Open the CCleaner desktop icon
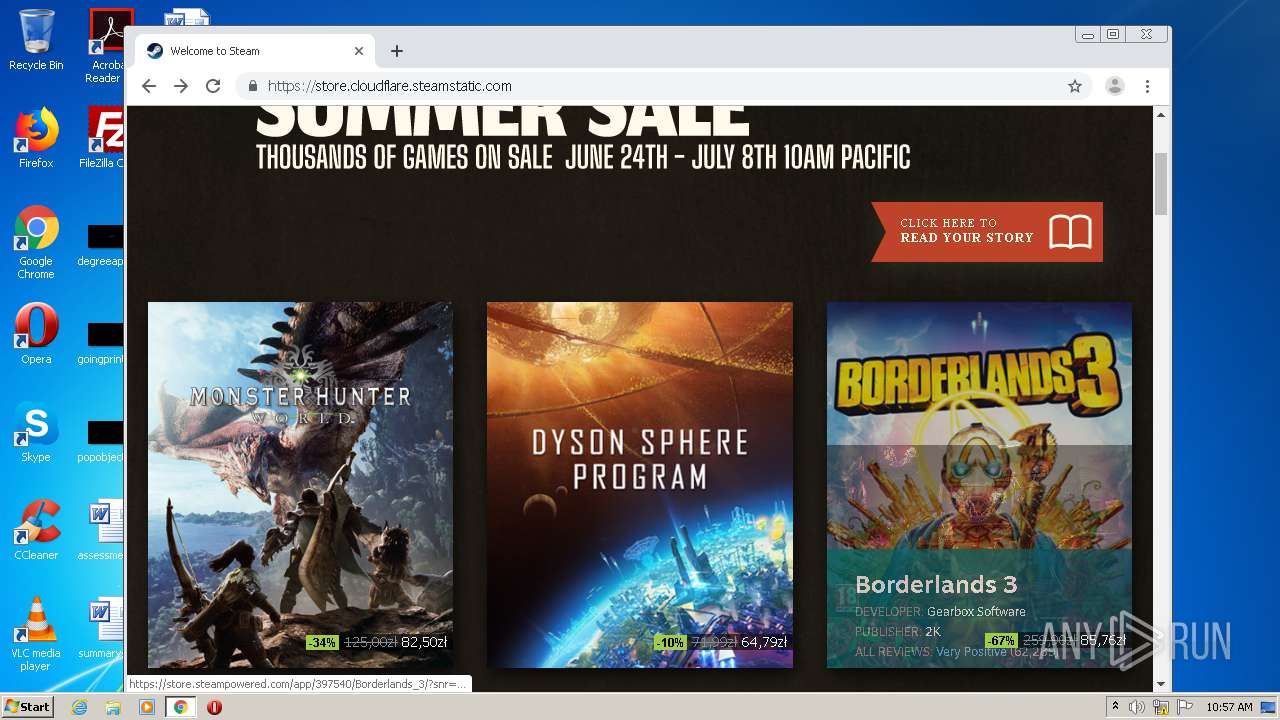 (x=36, y=530)
